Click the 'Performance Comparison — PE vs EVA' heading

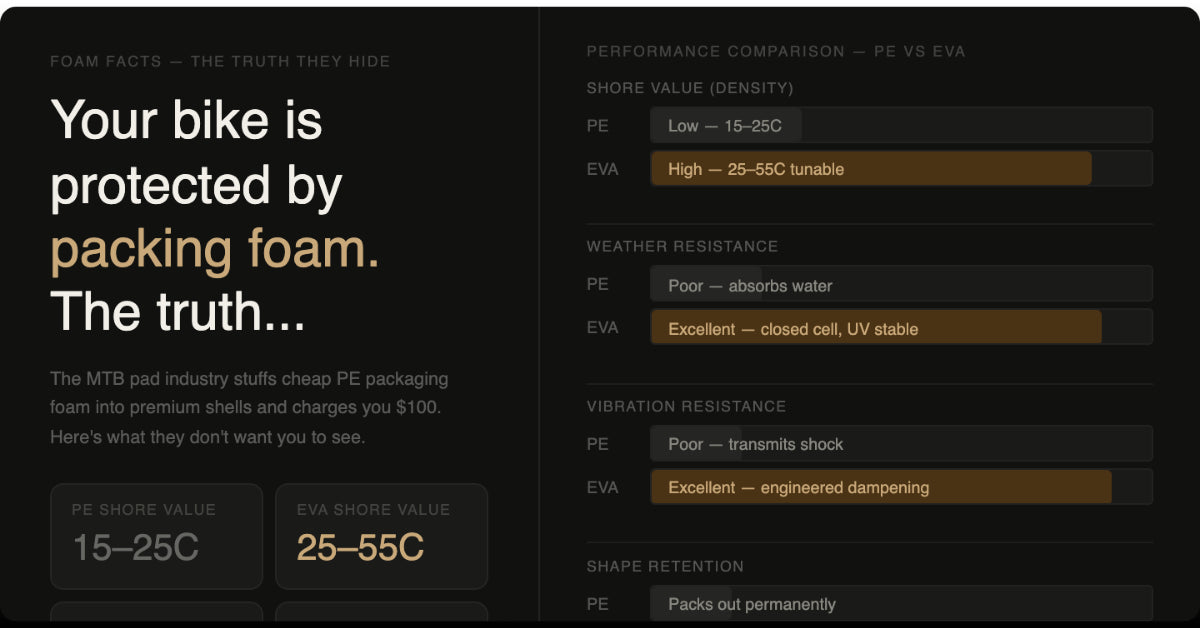pos(776,51)
